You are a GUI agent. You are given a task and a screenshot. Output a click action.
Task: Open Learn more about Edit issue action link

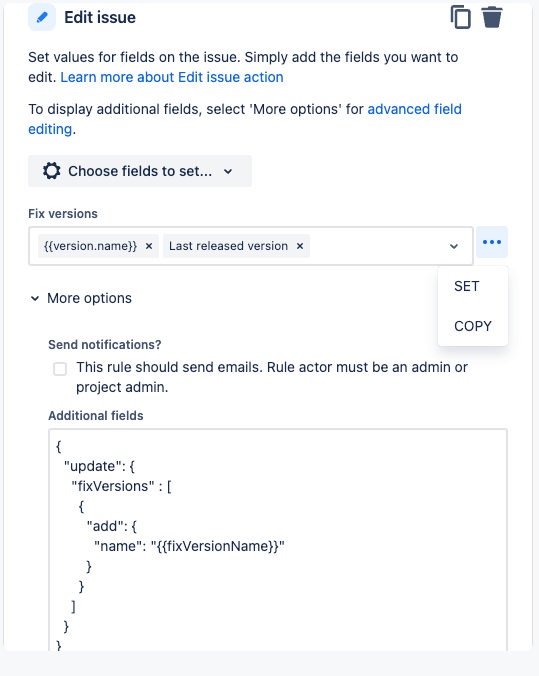click(172, 77)
